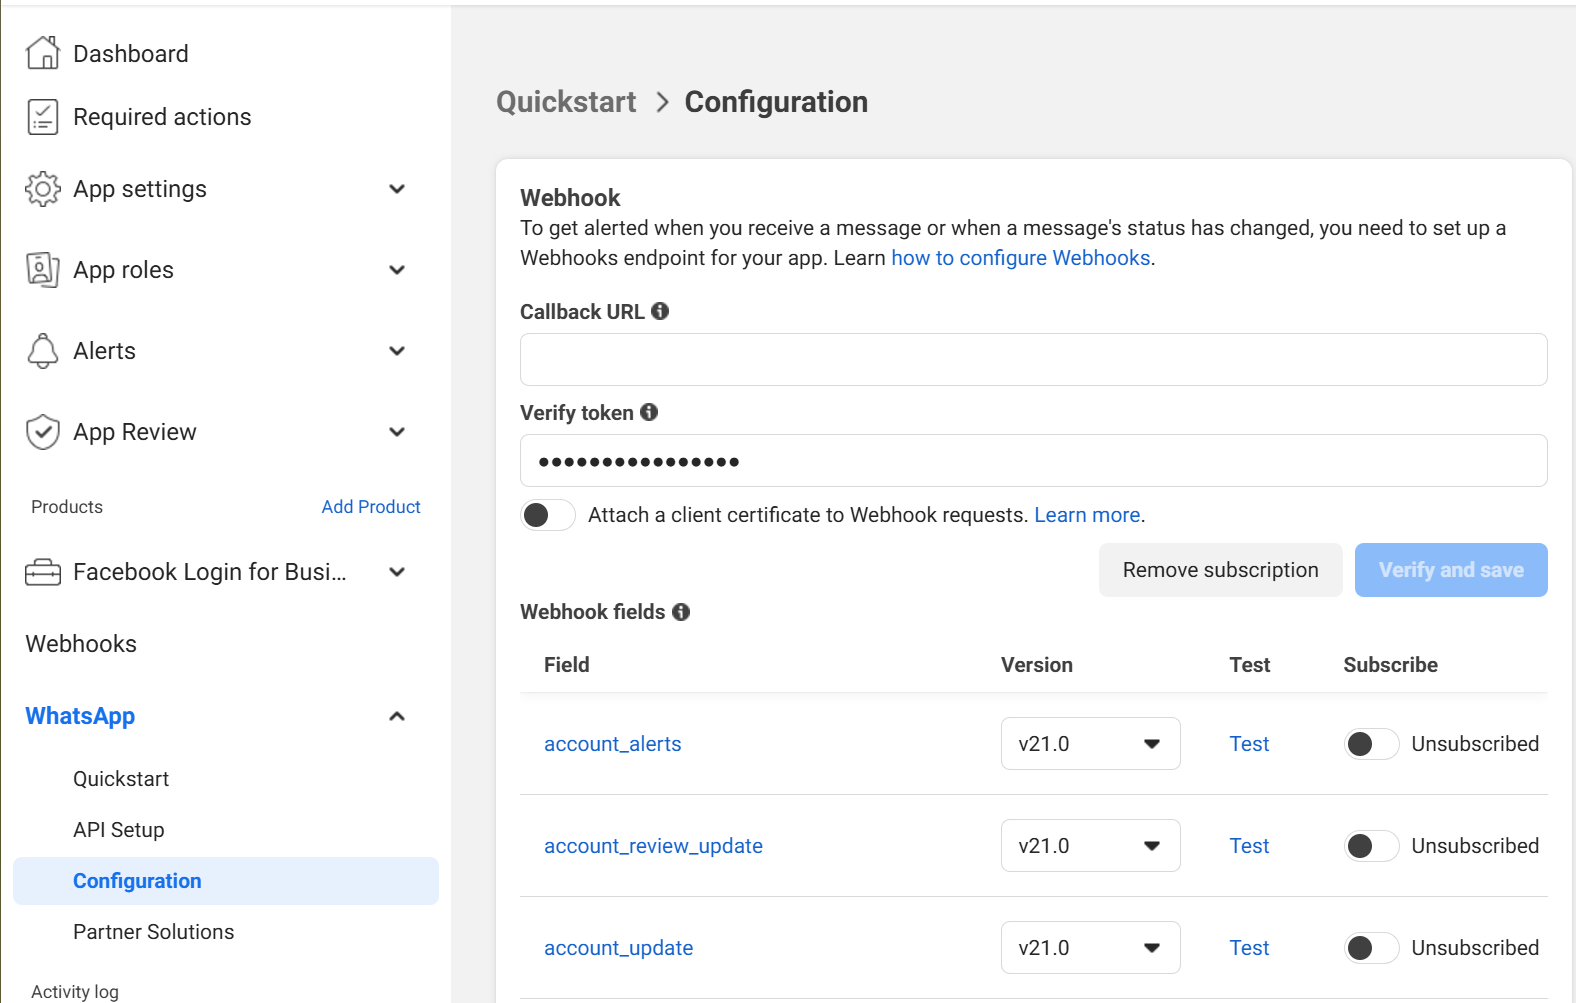
Task: Open the how to configure Webhooks link
Action: pos(1020,258)
